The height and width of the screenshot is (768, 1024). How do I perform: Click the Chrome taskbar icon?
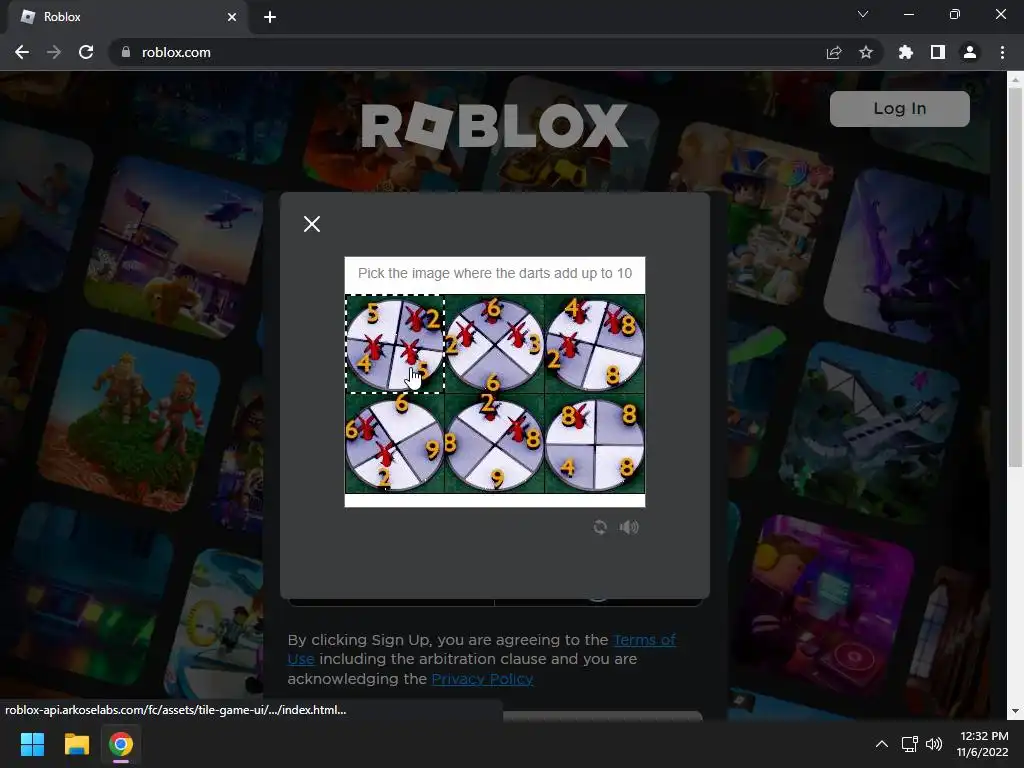coord(120,744)
